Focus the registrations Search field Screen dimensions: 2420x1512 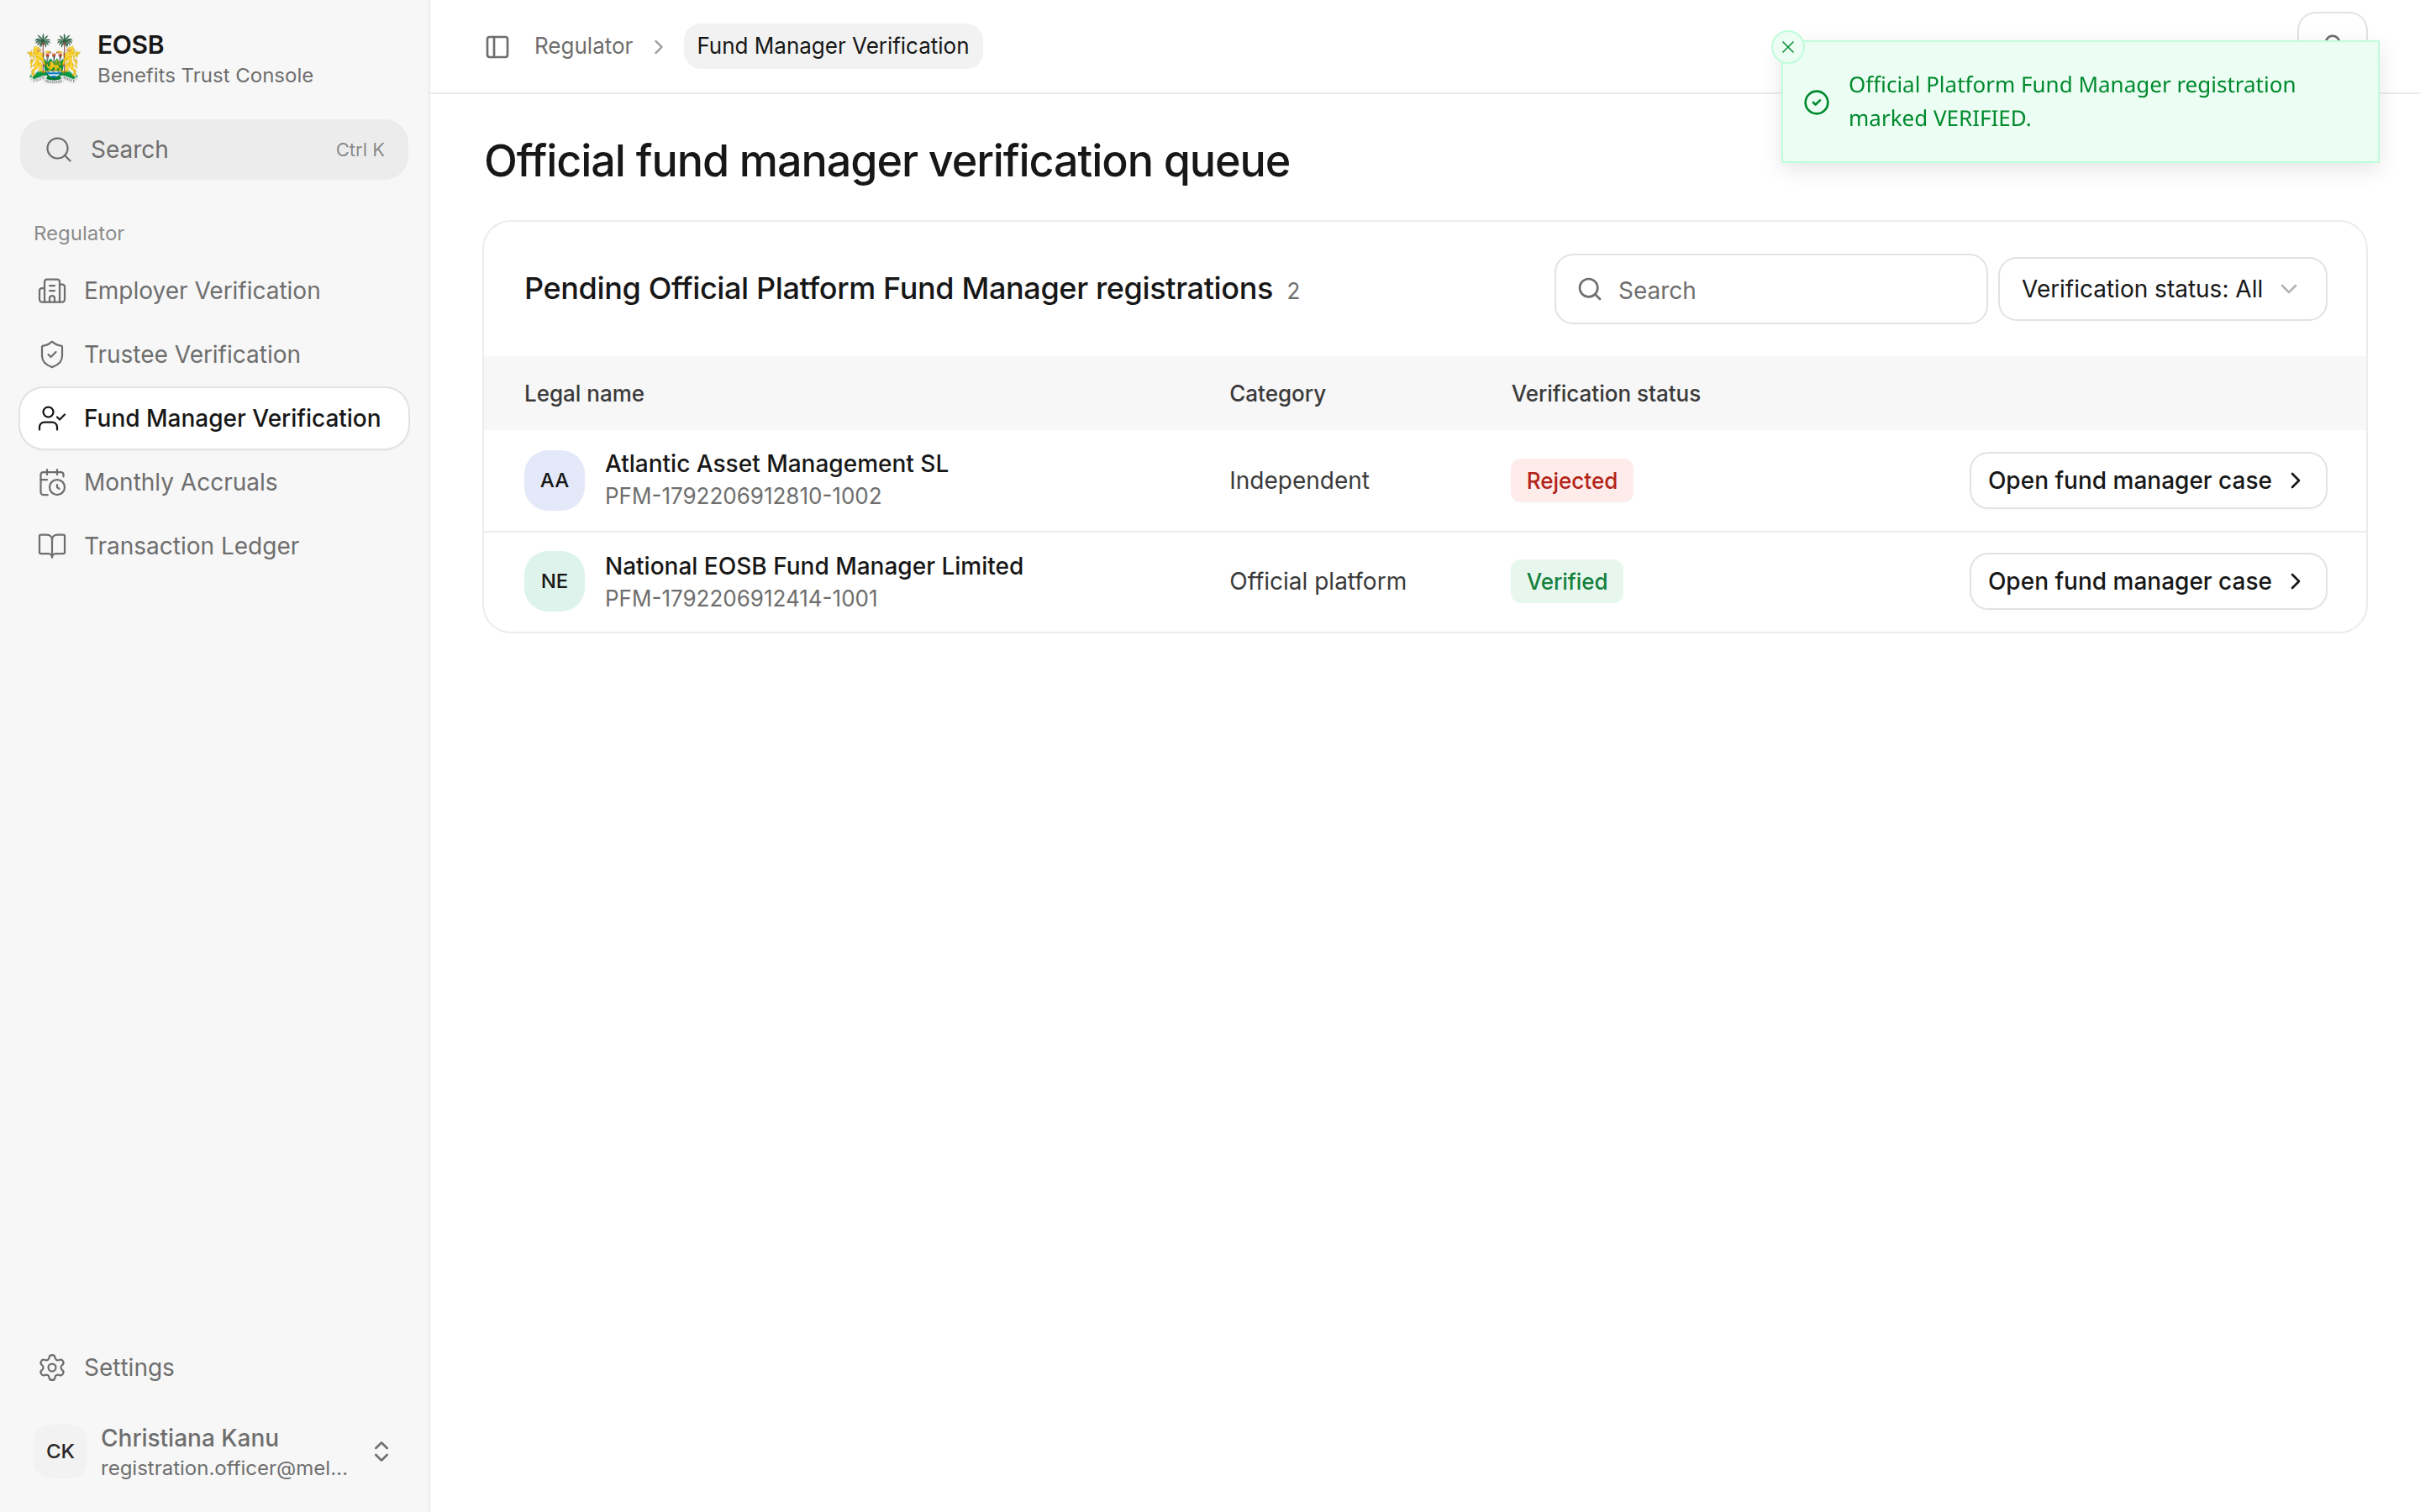pos(1770,289)
